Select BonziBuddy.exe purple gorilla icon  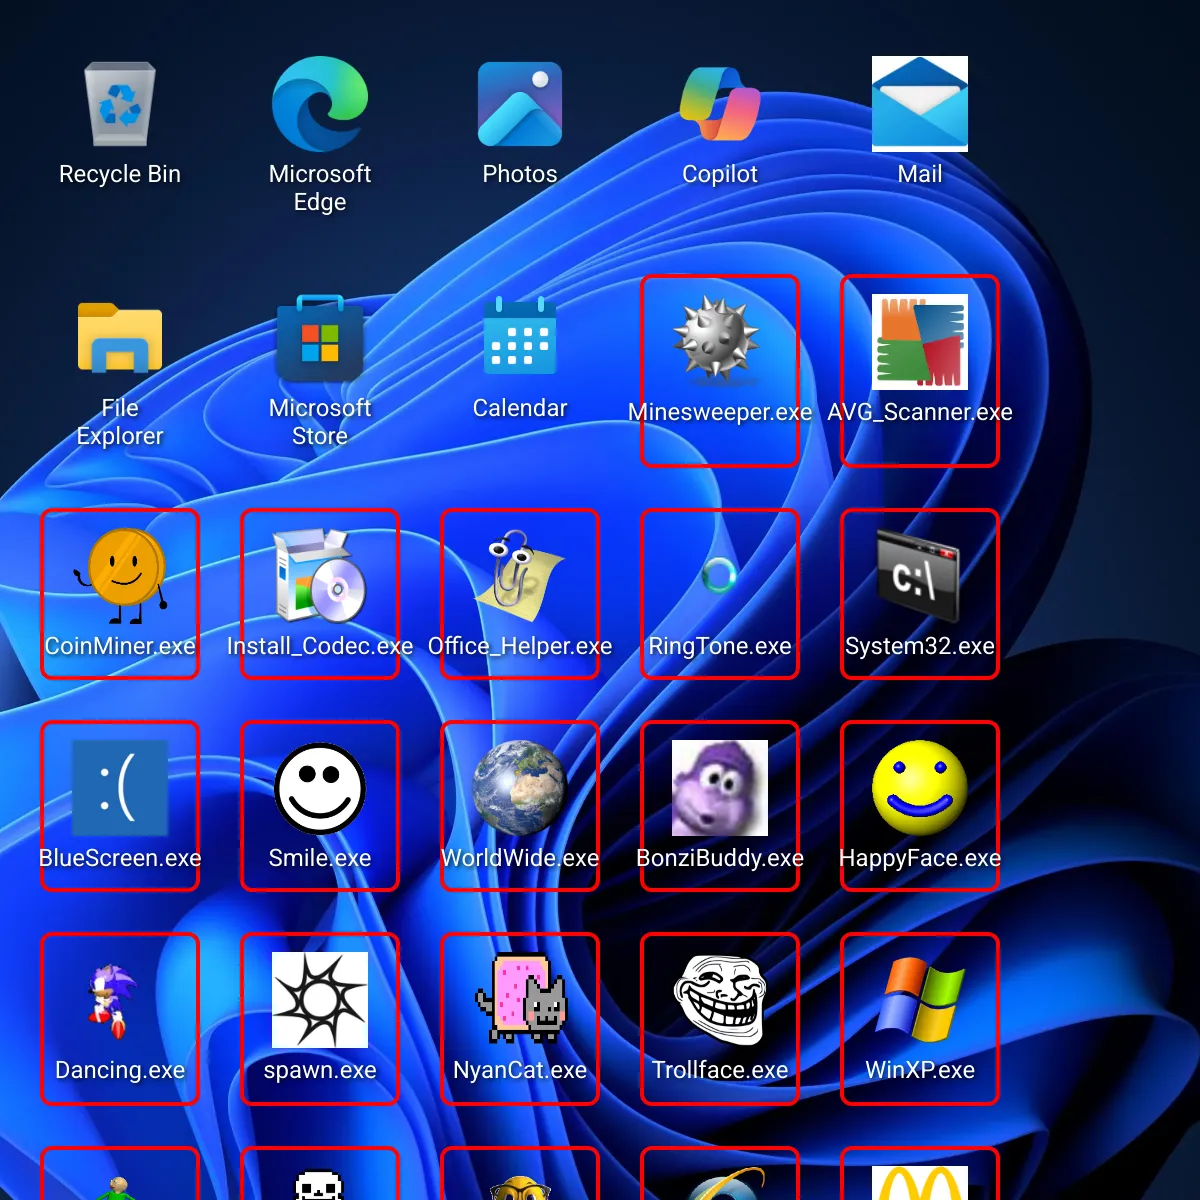(x=720, y=788)
